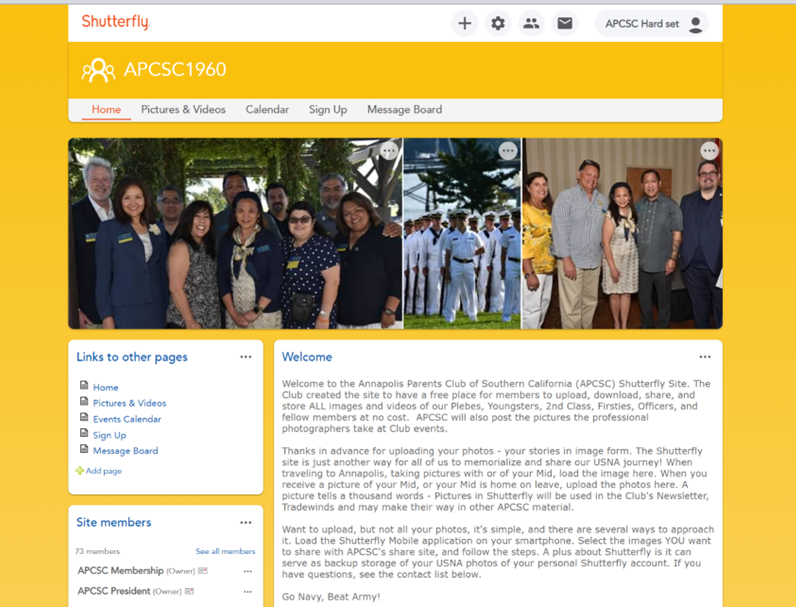Click Pictures & Videos sidebar link
This screenshot has height=607, width=796.
point(129,403)
